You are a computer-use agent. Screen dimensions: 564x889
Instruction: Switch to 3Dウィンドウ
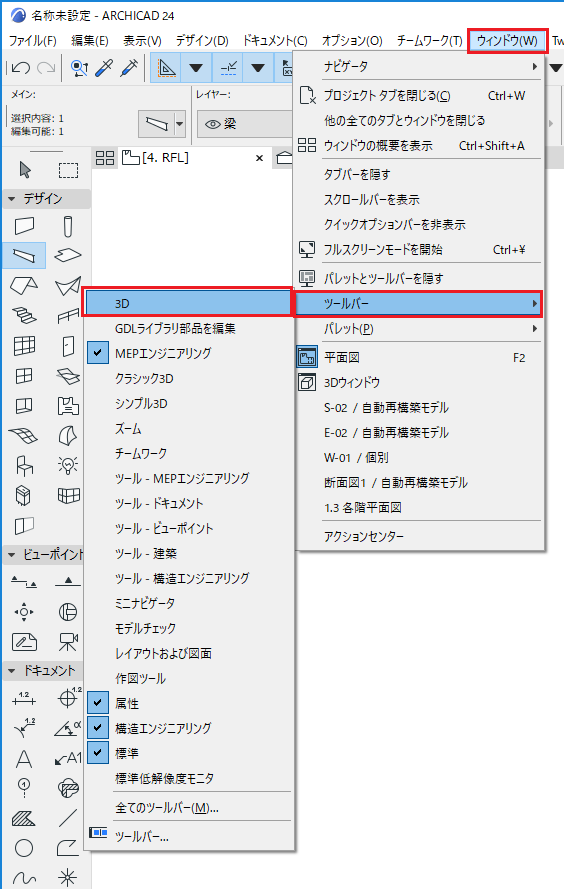pos(419,383)
